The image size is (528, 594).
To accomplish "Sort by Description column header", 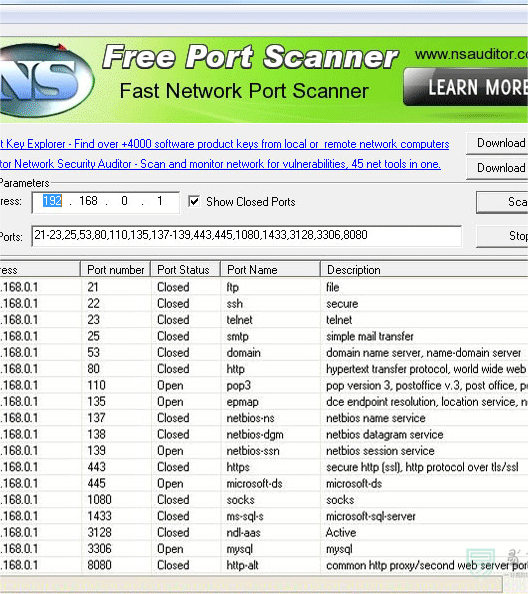I will click(424, 270).
